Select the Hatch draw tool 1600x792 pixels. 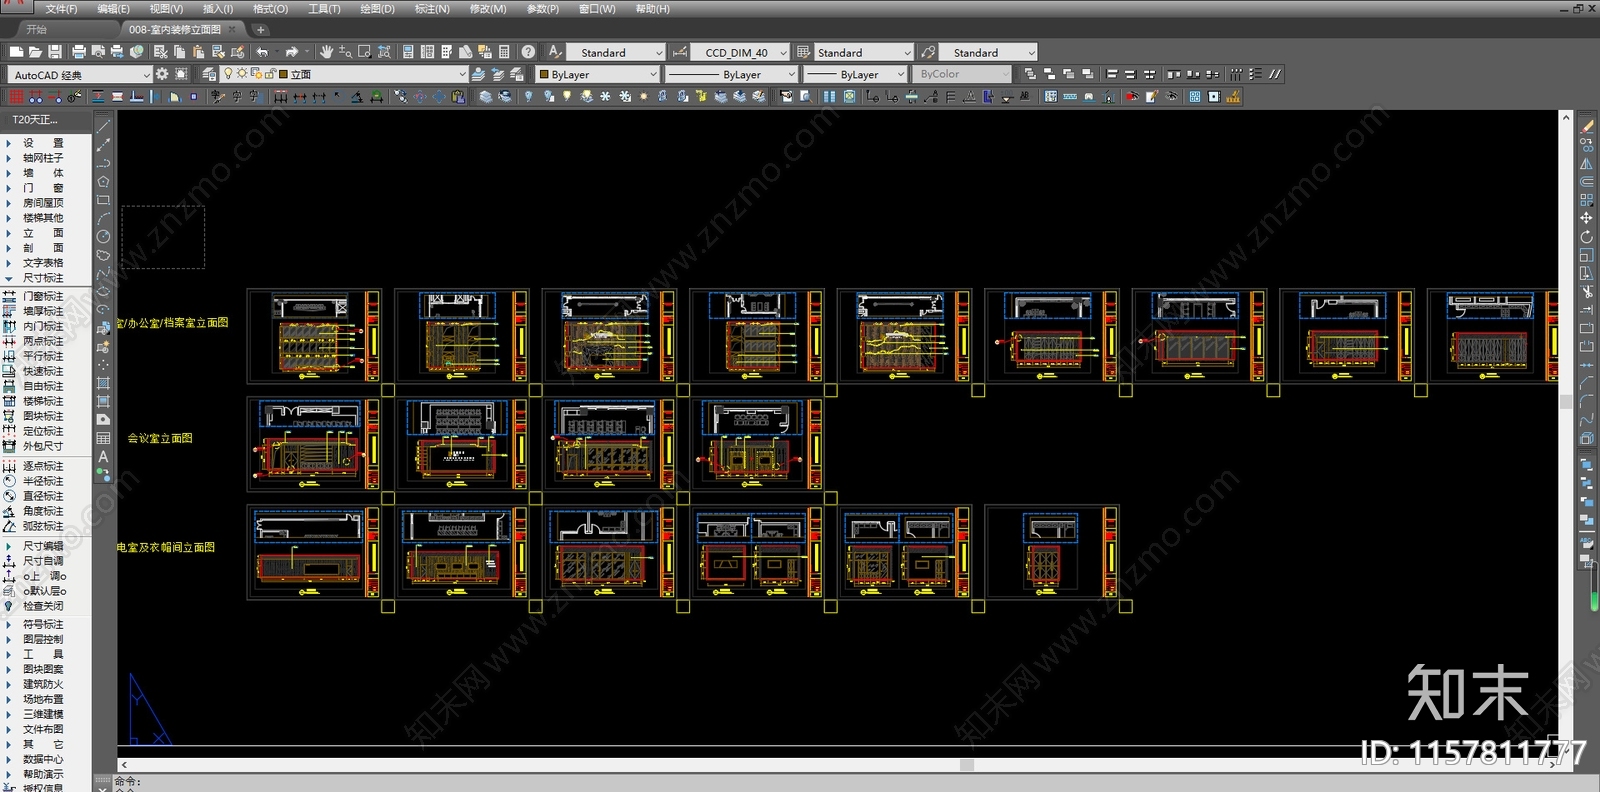[x=103, y=383]
